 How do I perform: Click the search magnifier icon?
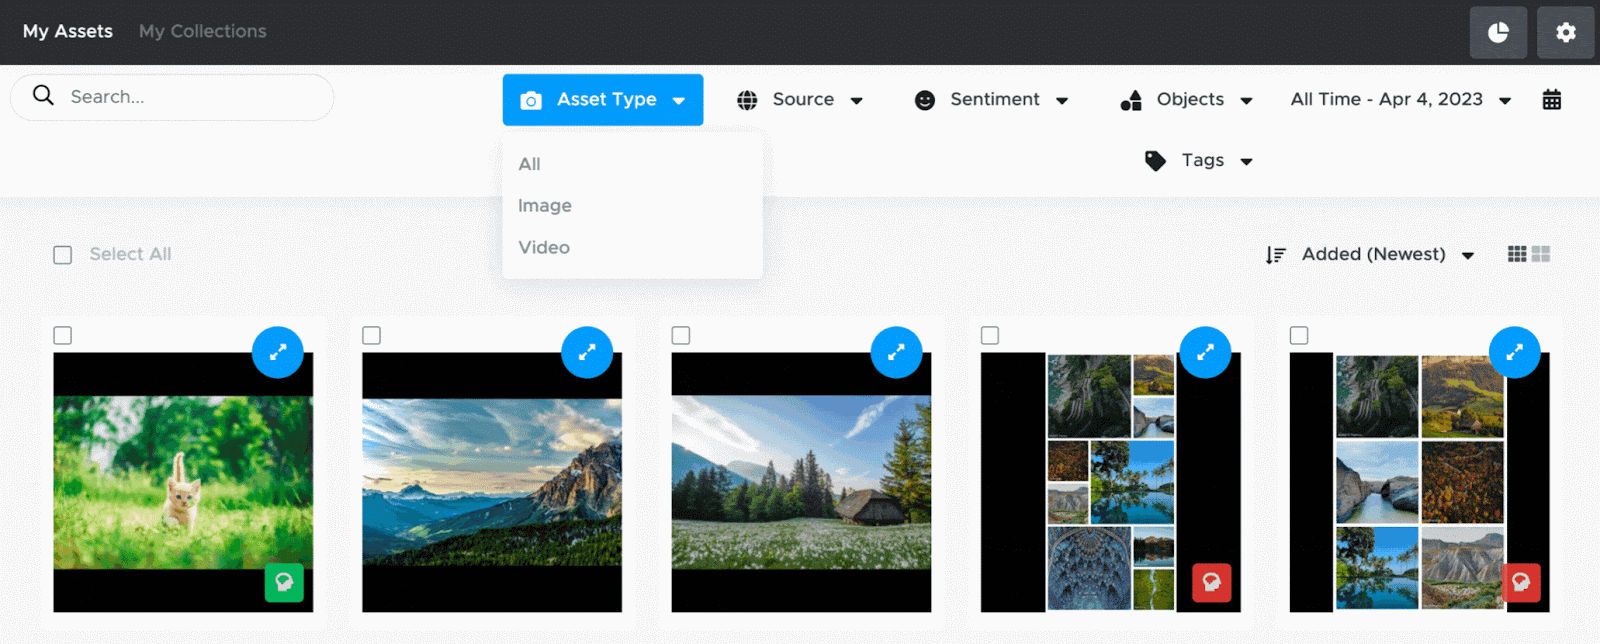(43, 95)
